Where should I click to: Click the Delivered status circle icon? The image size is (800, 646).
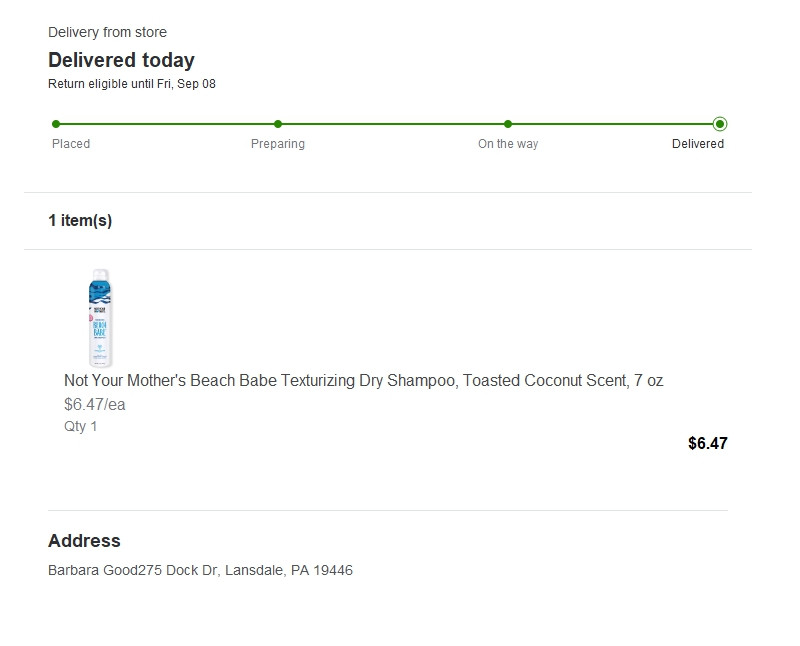pyautogui.click(x=720, y=124)
